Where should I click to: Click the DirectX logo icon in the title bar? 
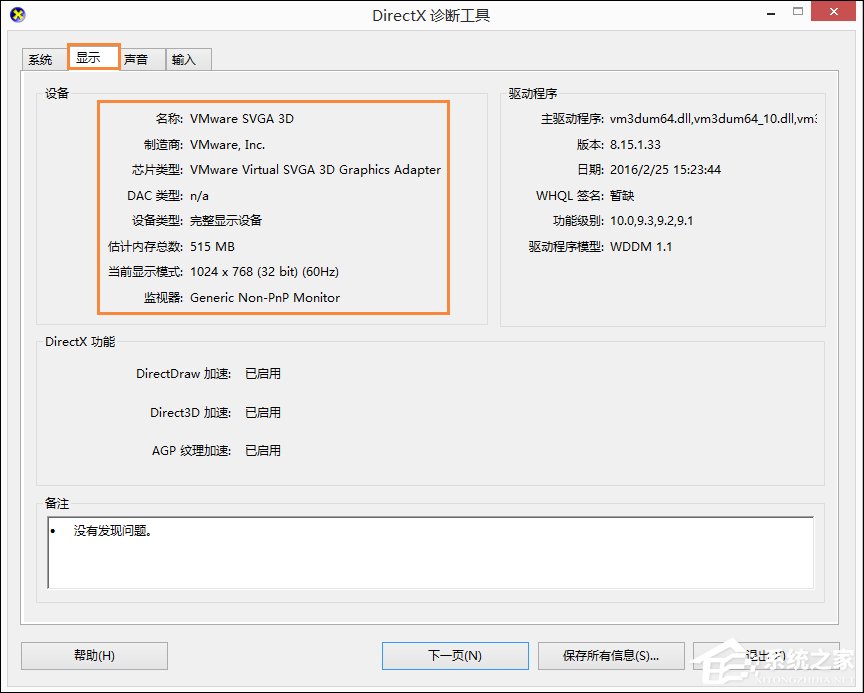20,14
